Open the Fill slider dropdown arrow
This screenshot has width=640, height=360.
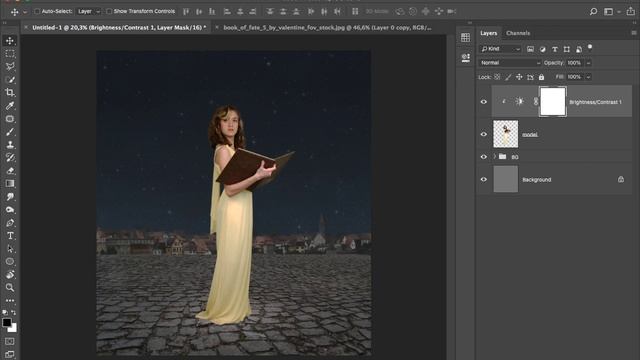pyautogui.click(x=588, y=77)
